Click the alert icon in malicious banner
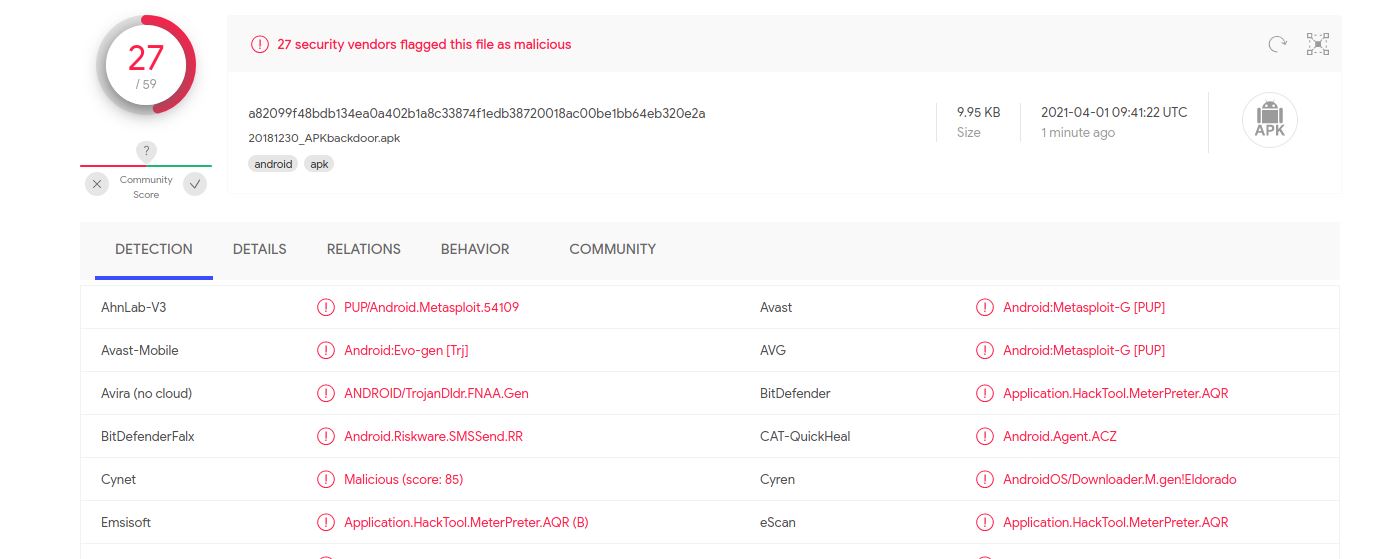1378x559 pixels. click(259, 44)
